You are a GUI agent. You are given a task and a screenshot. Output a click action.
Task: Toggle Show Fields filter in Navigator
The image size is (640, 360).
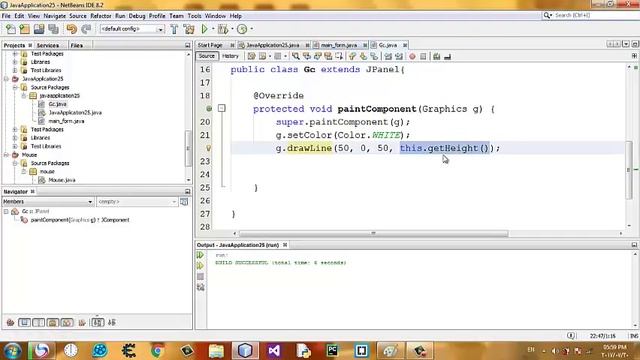24,322
